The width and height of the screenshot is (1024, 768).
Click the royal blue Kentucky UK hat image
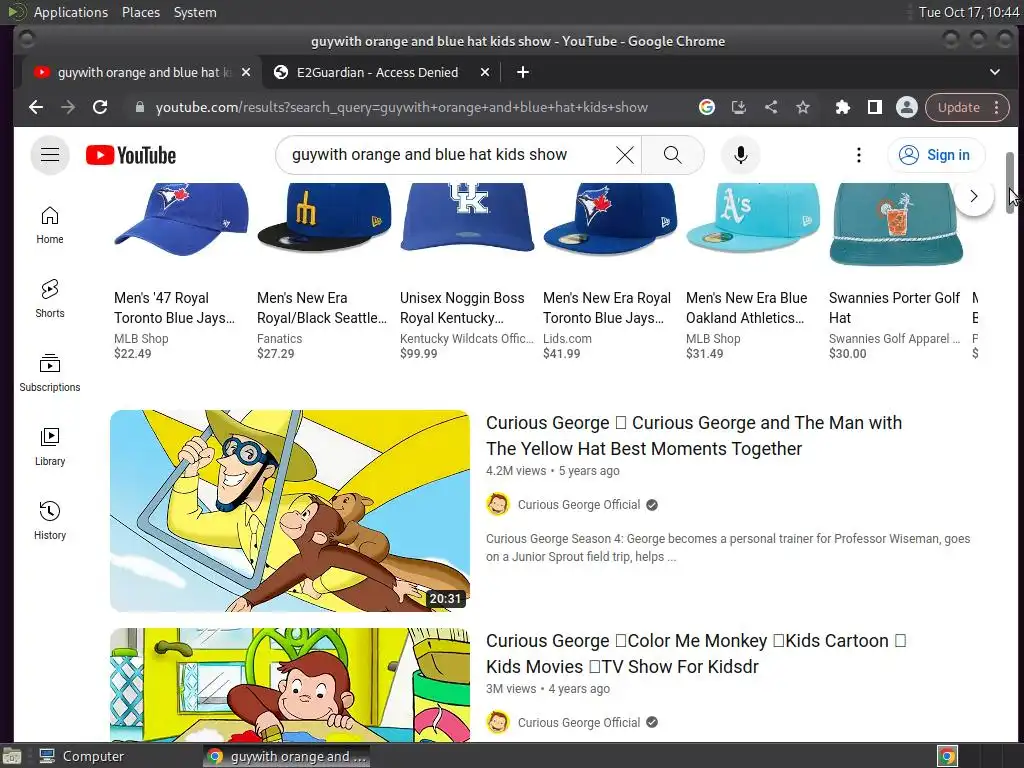coord(467,217)
